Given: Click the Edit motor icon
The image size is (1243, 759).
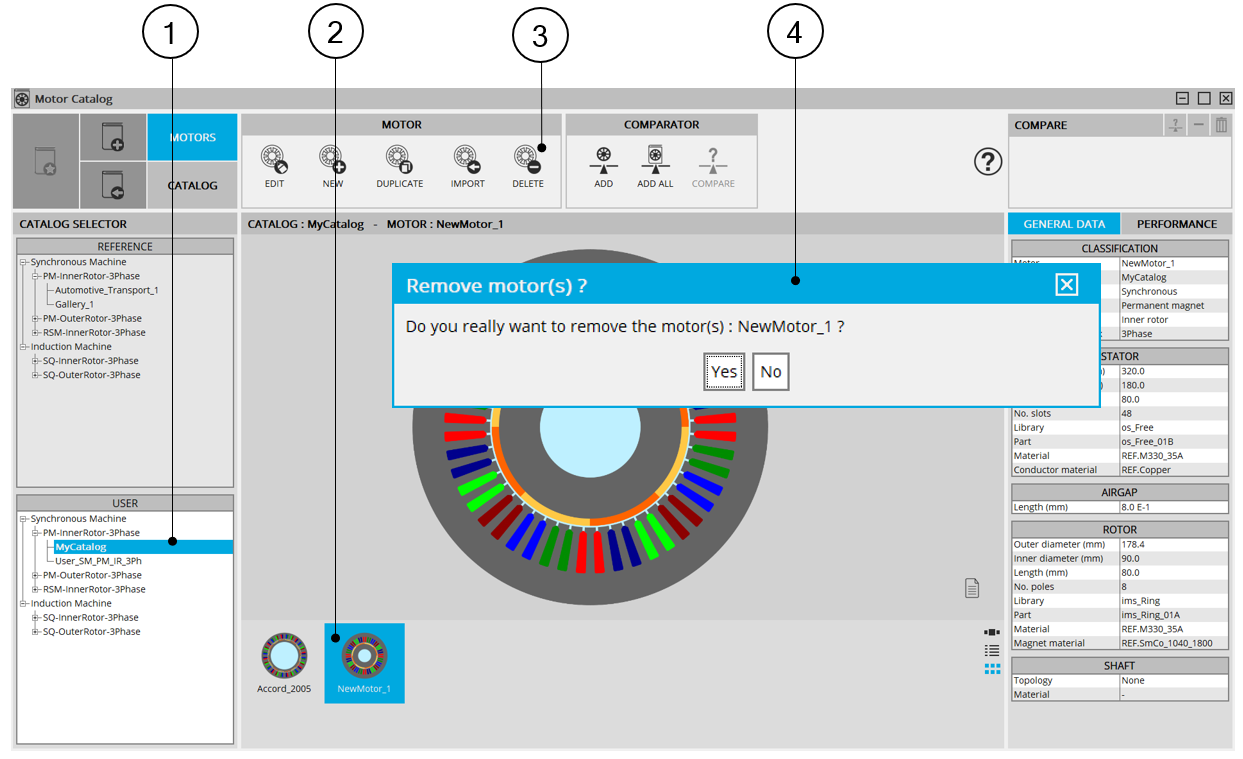Looking at the screenshot, I should pyautogui.click(x=274, y=161).
